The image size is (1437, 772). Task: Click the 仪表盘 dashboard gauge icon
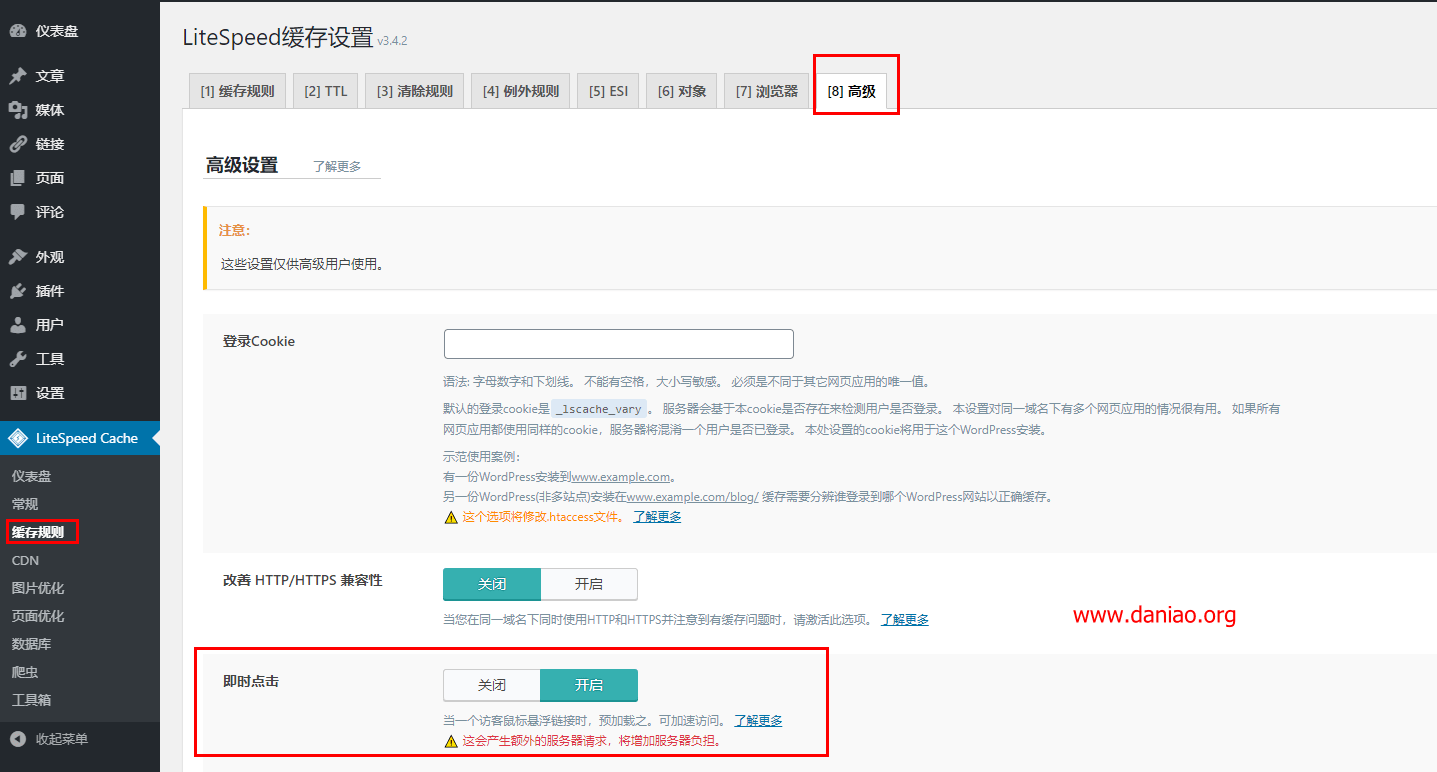tap(18, 31)
